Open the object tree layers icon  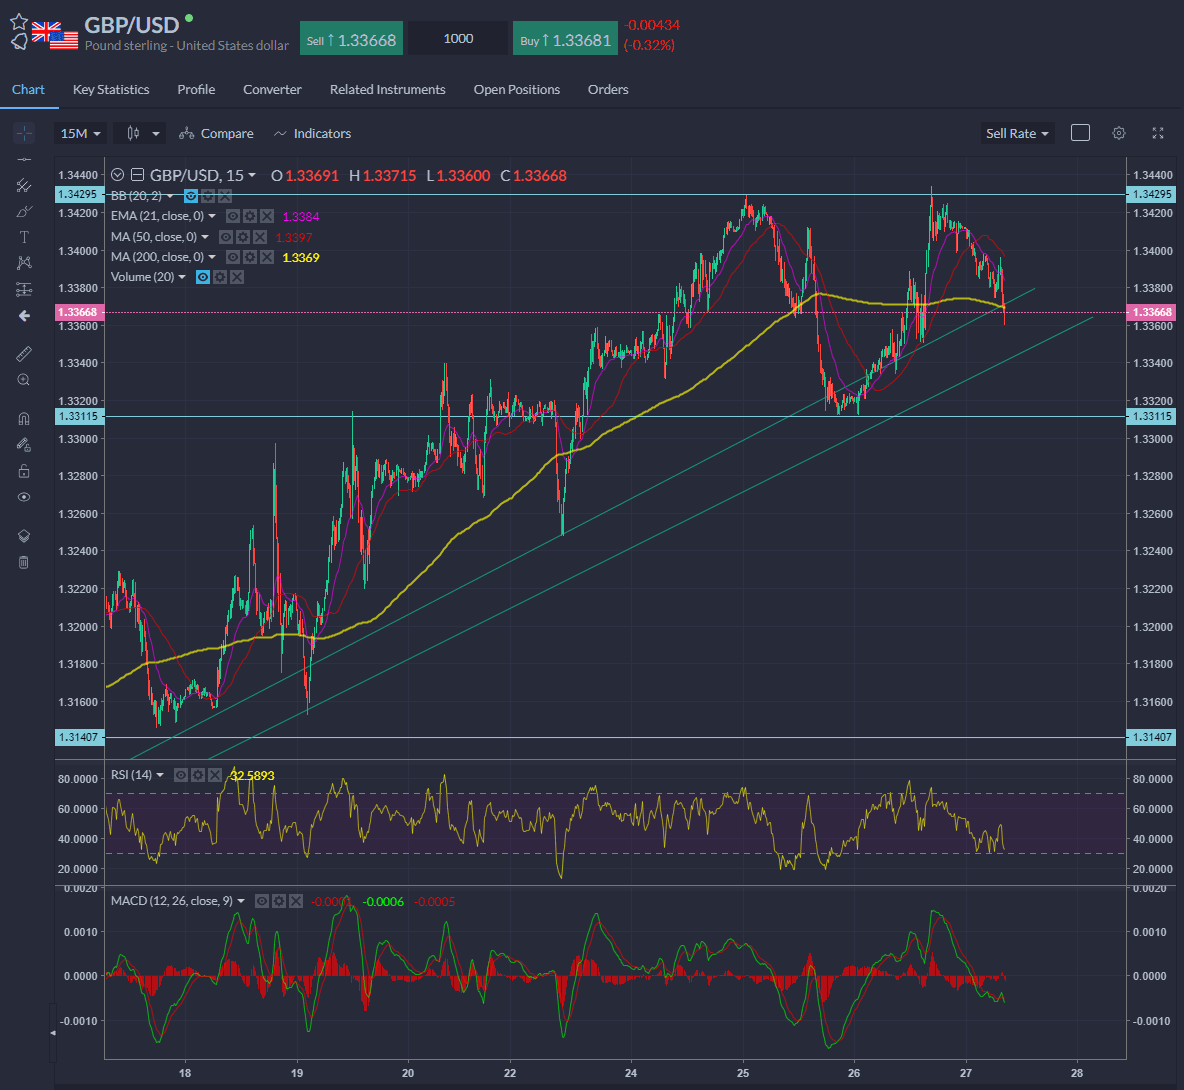[24, 536]
